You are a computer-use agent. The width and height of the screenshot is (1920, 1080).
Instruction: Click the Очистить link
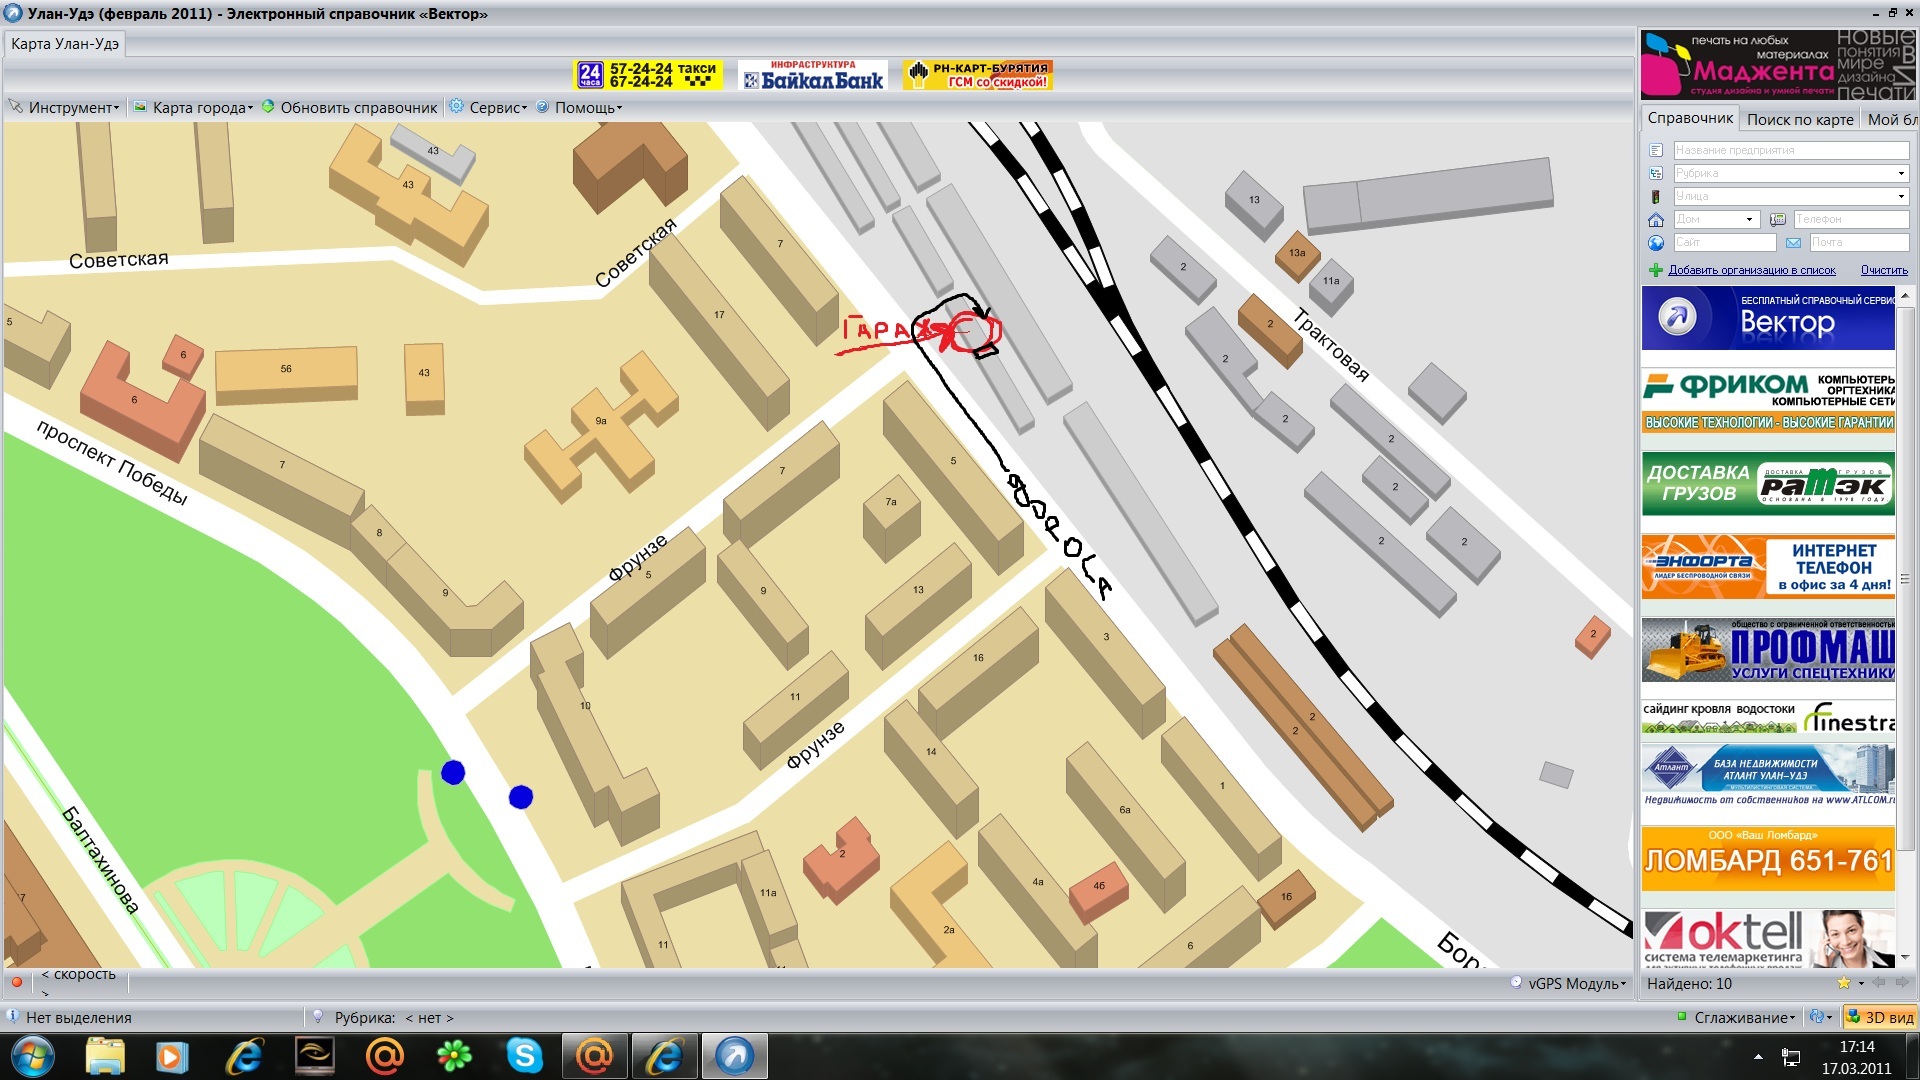tap(1883, 270)
